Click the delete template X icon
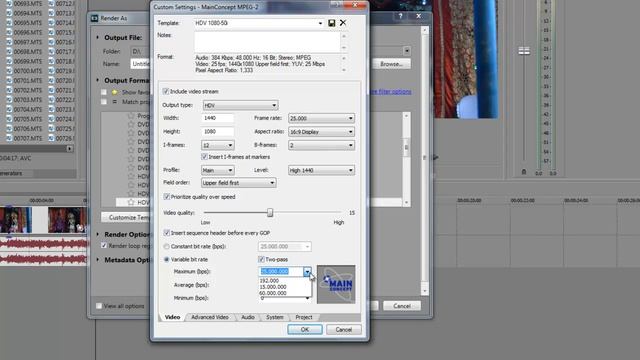640x360 pixels. pyautogui.click(x=343, y=23)
